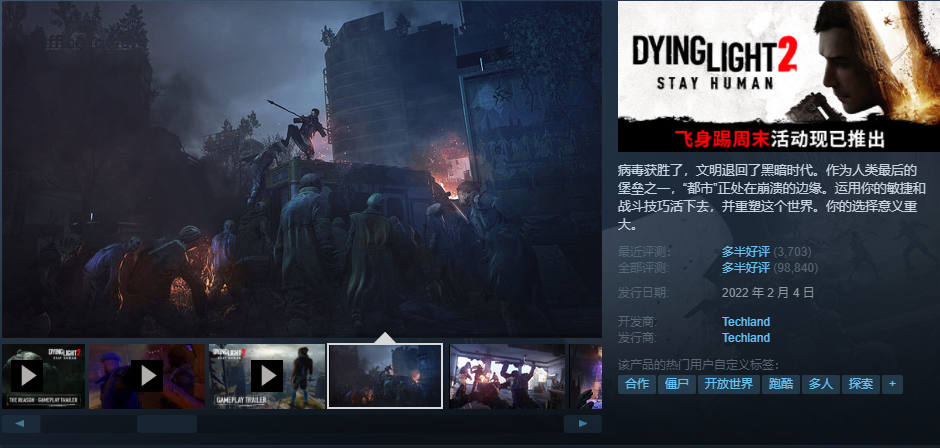Open the 探索 tag
Viewport: 940px width, 448px height.
pyautogui.click(x=861, y=384)
